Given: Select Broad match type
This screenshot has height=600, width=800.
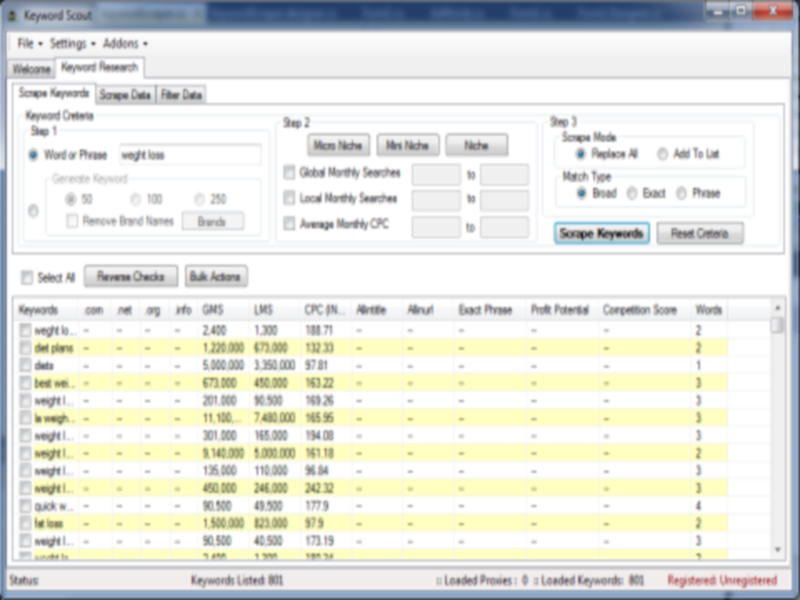Looking at the screenshot, I should pos(581,193).
